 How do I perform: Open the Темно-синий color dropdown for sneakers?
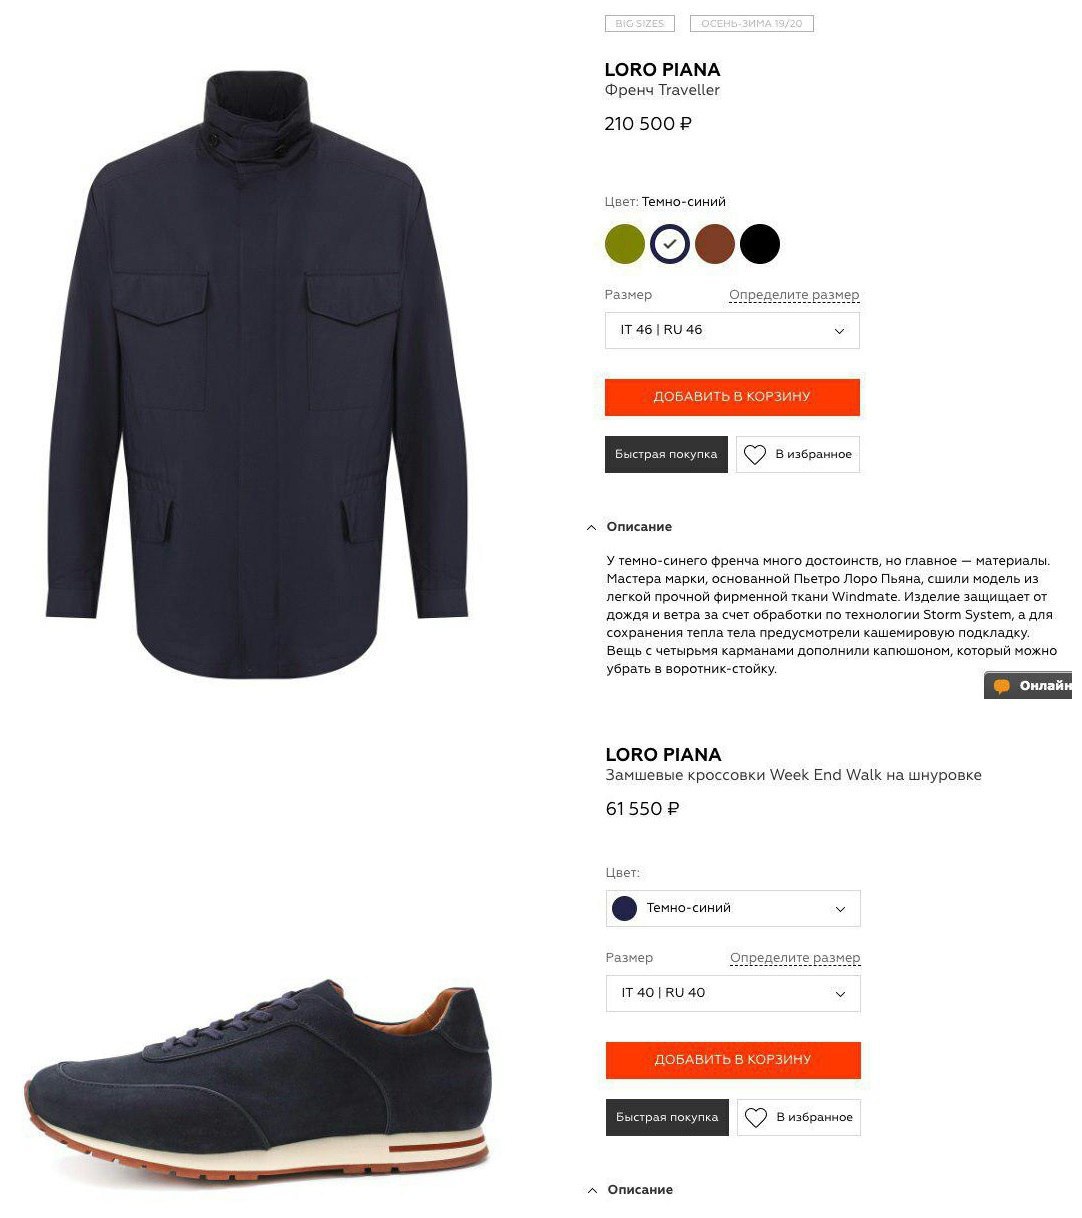[x=733, y=909]
